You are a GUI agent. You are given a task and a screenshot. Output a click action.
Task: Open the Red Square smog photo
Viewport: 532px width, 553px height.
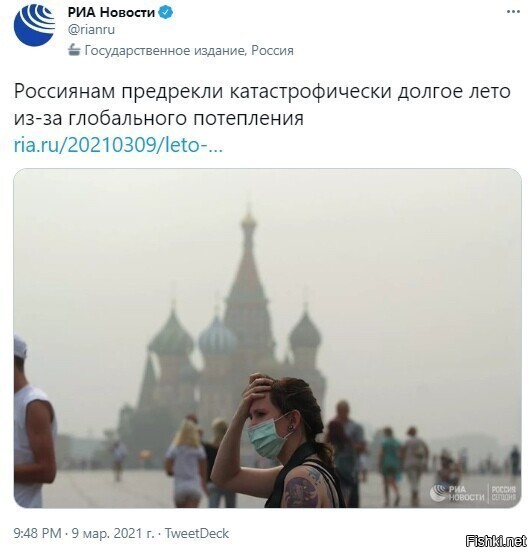pyautogui.click(x=267, y=338)
